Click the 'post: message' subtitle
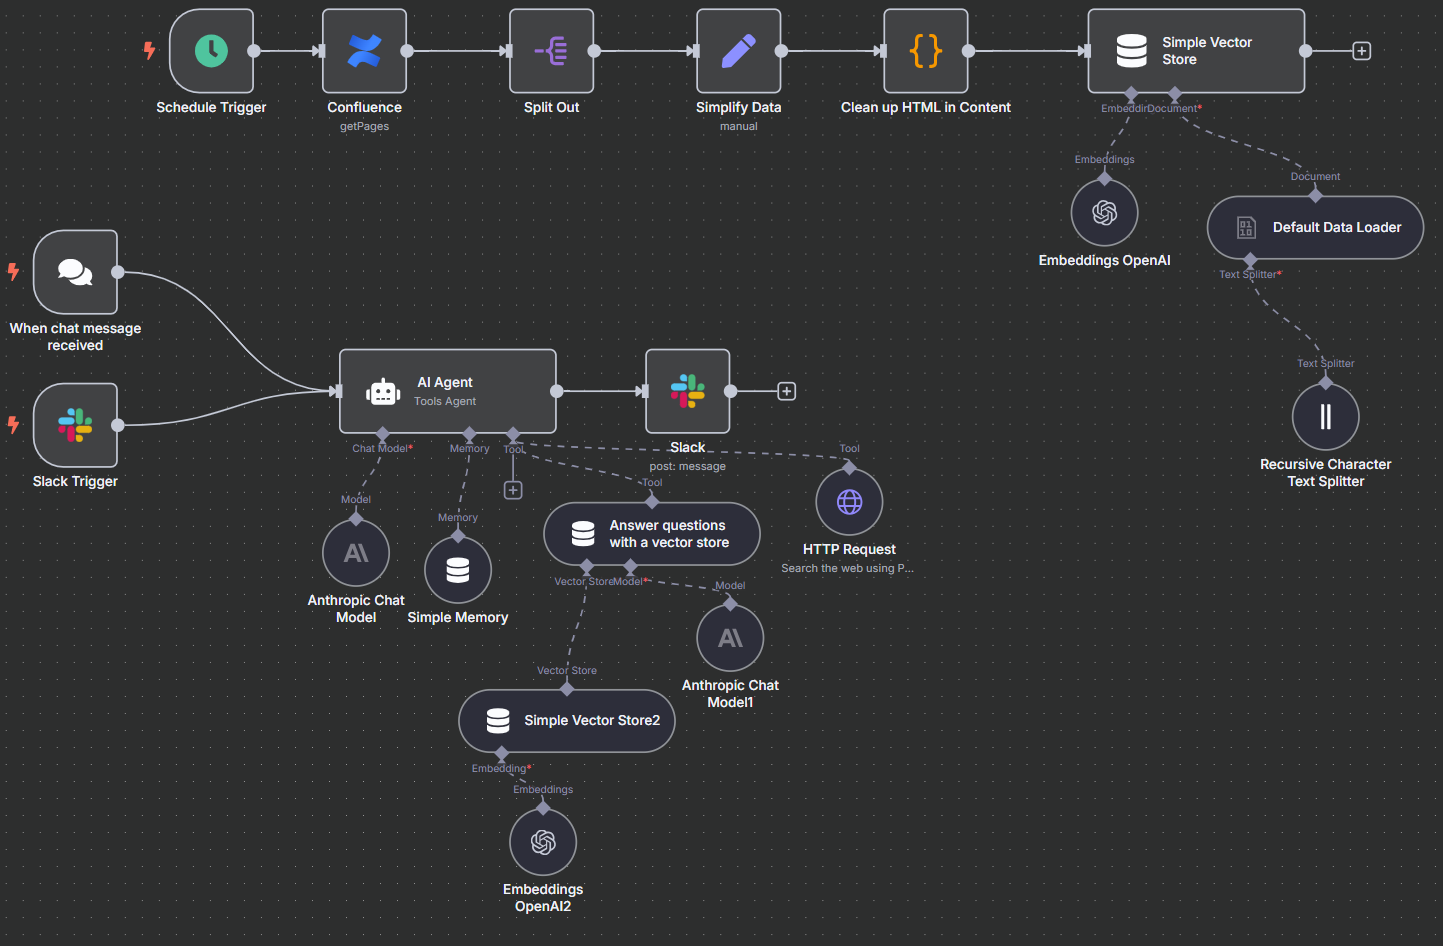 [688, 466]
